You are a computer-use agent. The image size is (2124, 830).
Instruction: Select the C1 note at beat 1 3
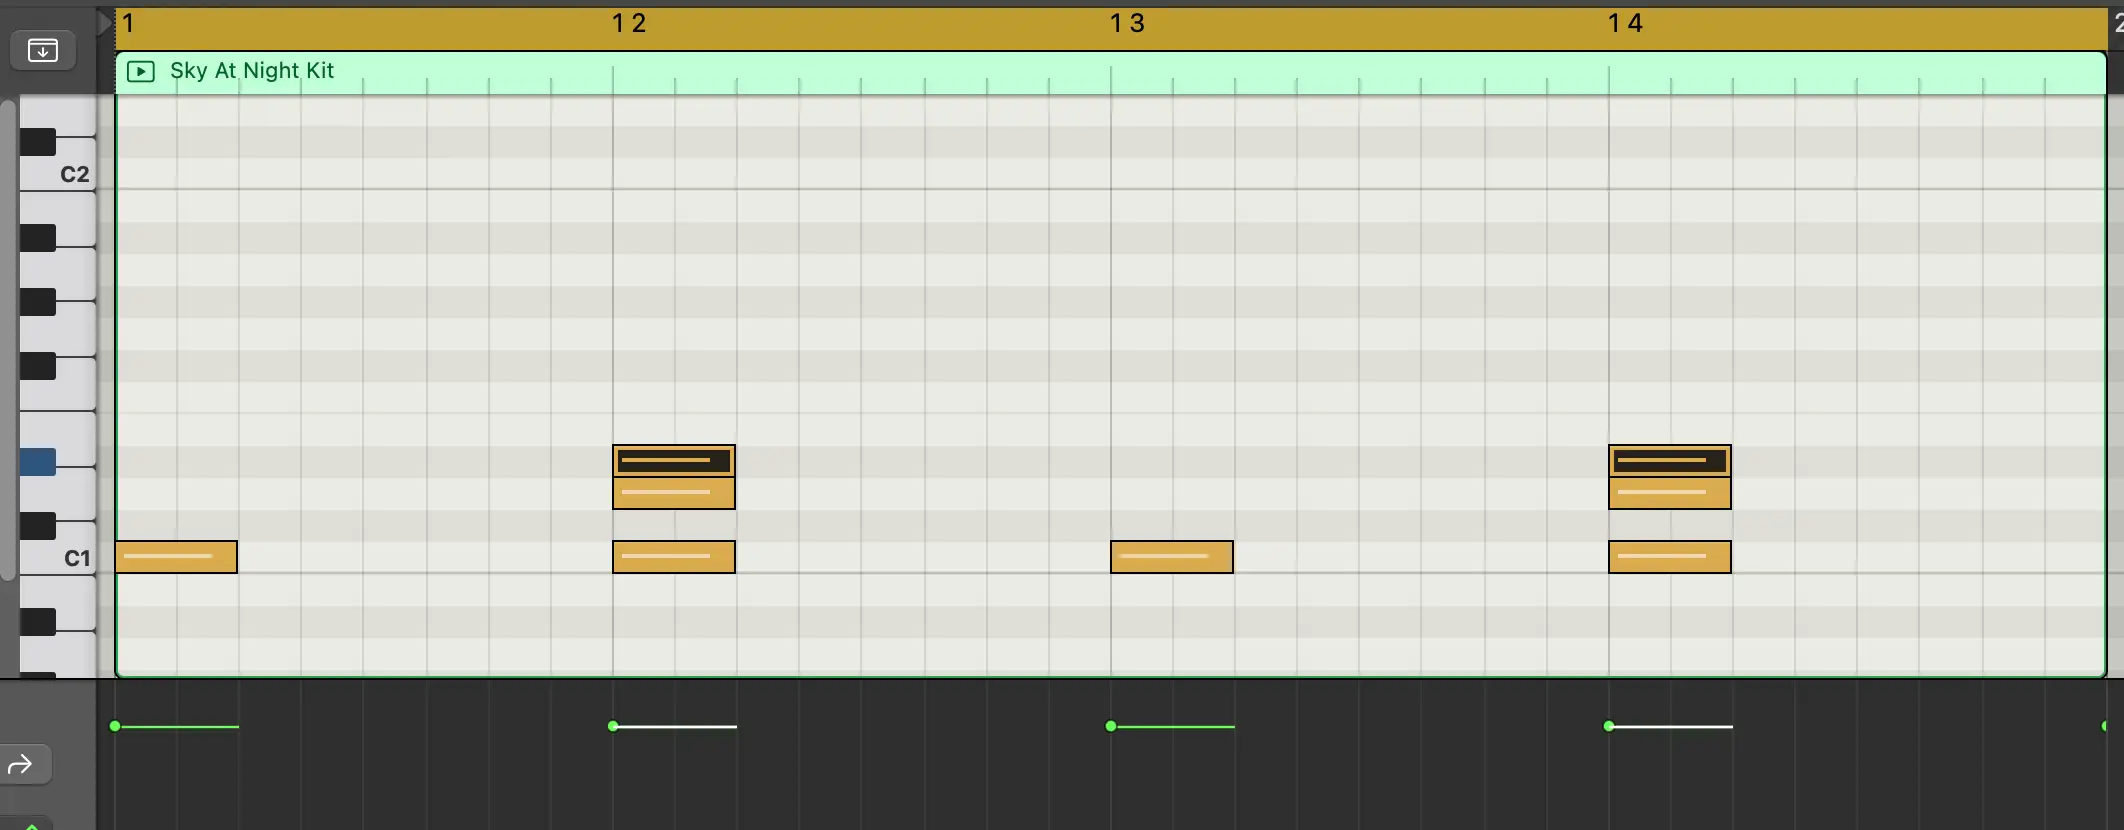click(1171, 557)
